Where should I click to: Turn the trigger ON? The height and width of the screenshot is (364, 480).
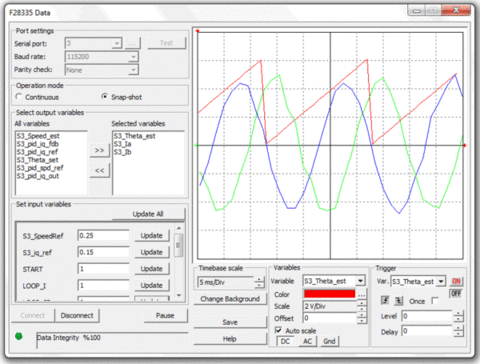click(456, 281)
